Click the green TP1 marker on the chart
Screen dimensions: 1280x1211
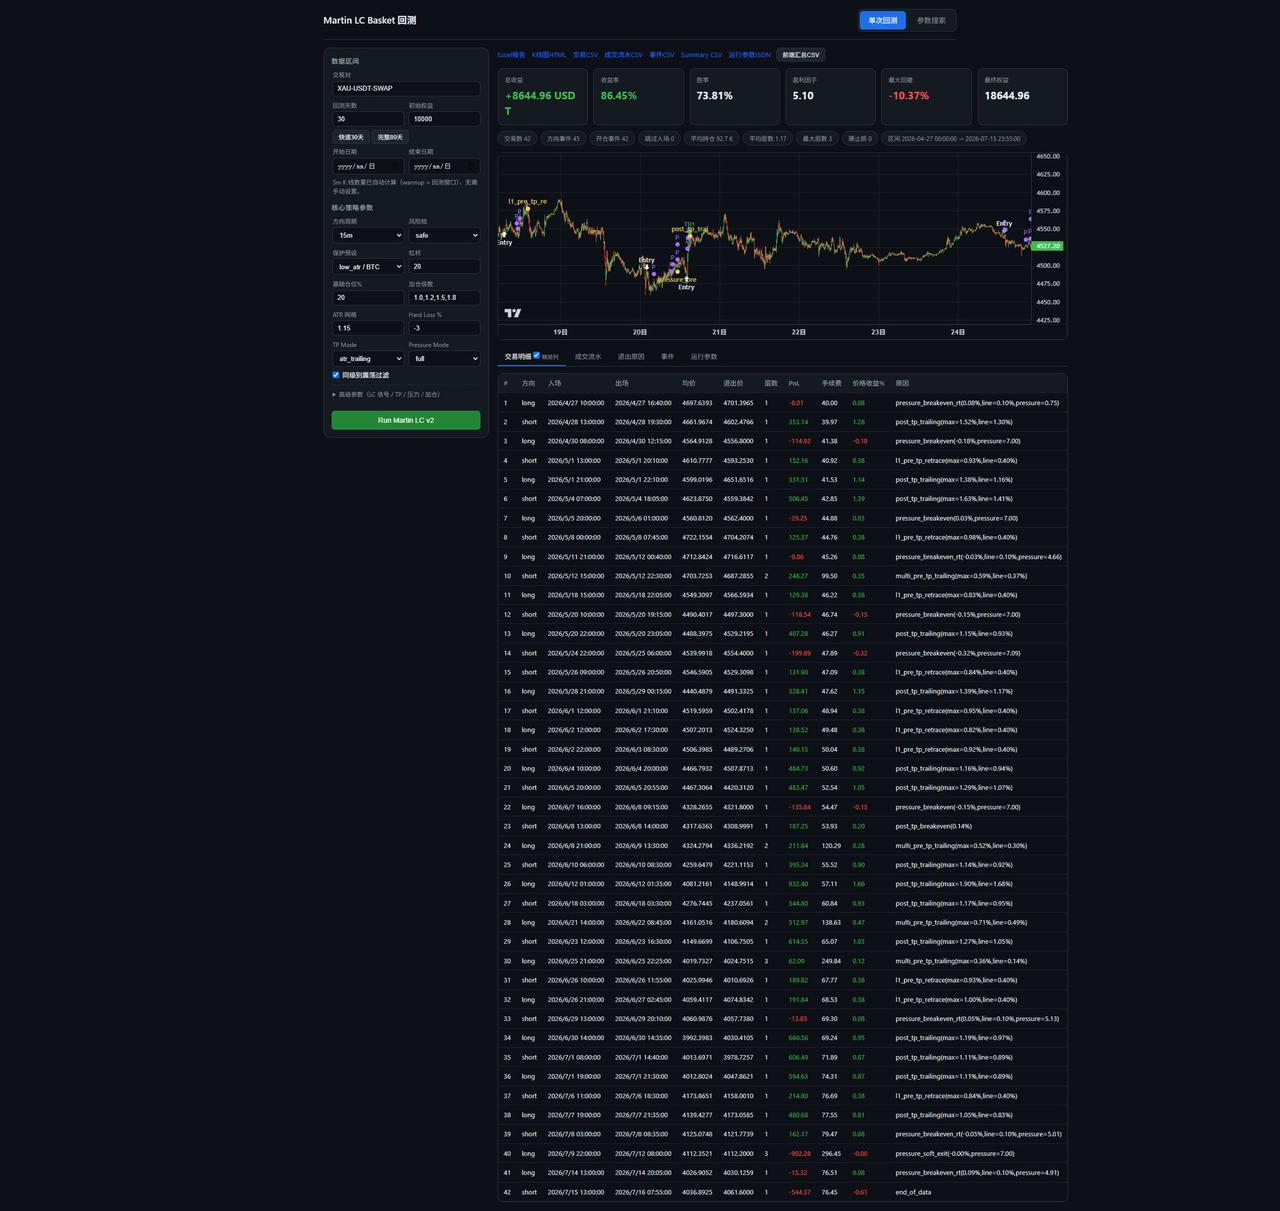coord(689,224)
